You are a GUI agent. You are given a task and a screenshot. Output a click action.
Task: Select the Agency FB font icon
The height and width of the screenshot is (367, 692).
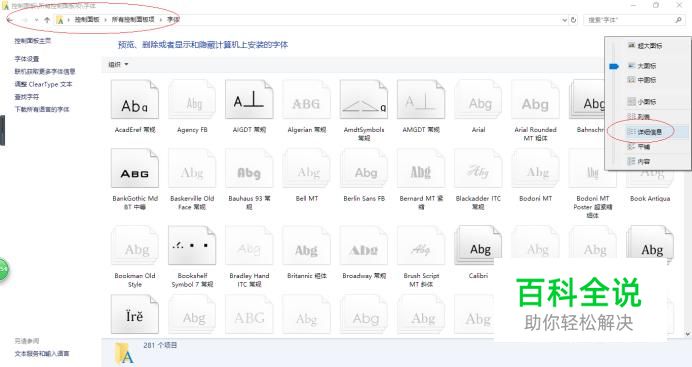pyautogui.click(x=192, y=100)
